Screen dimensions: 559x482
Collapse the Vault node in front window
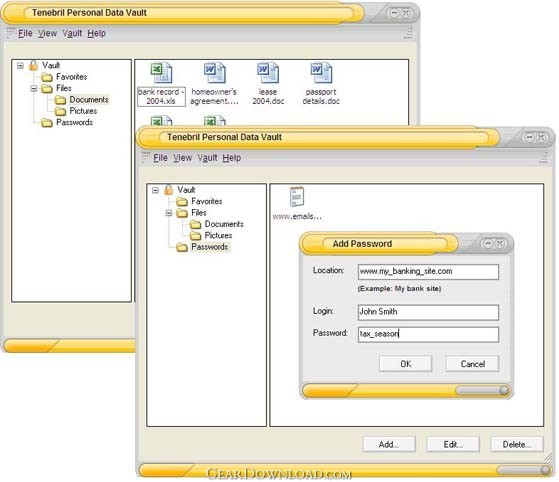click(155, 190)
